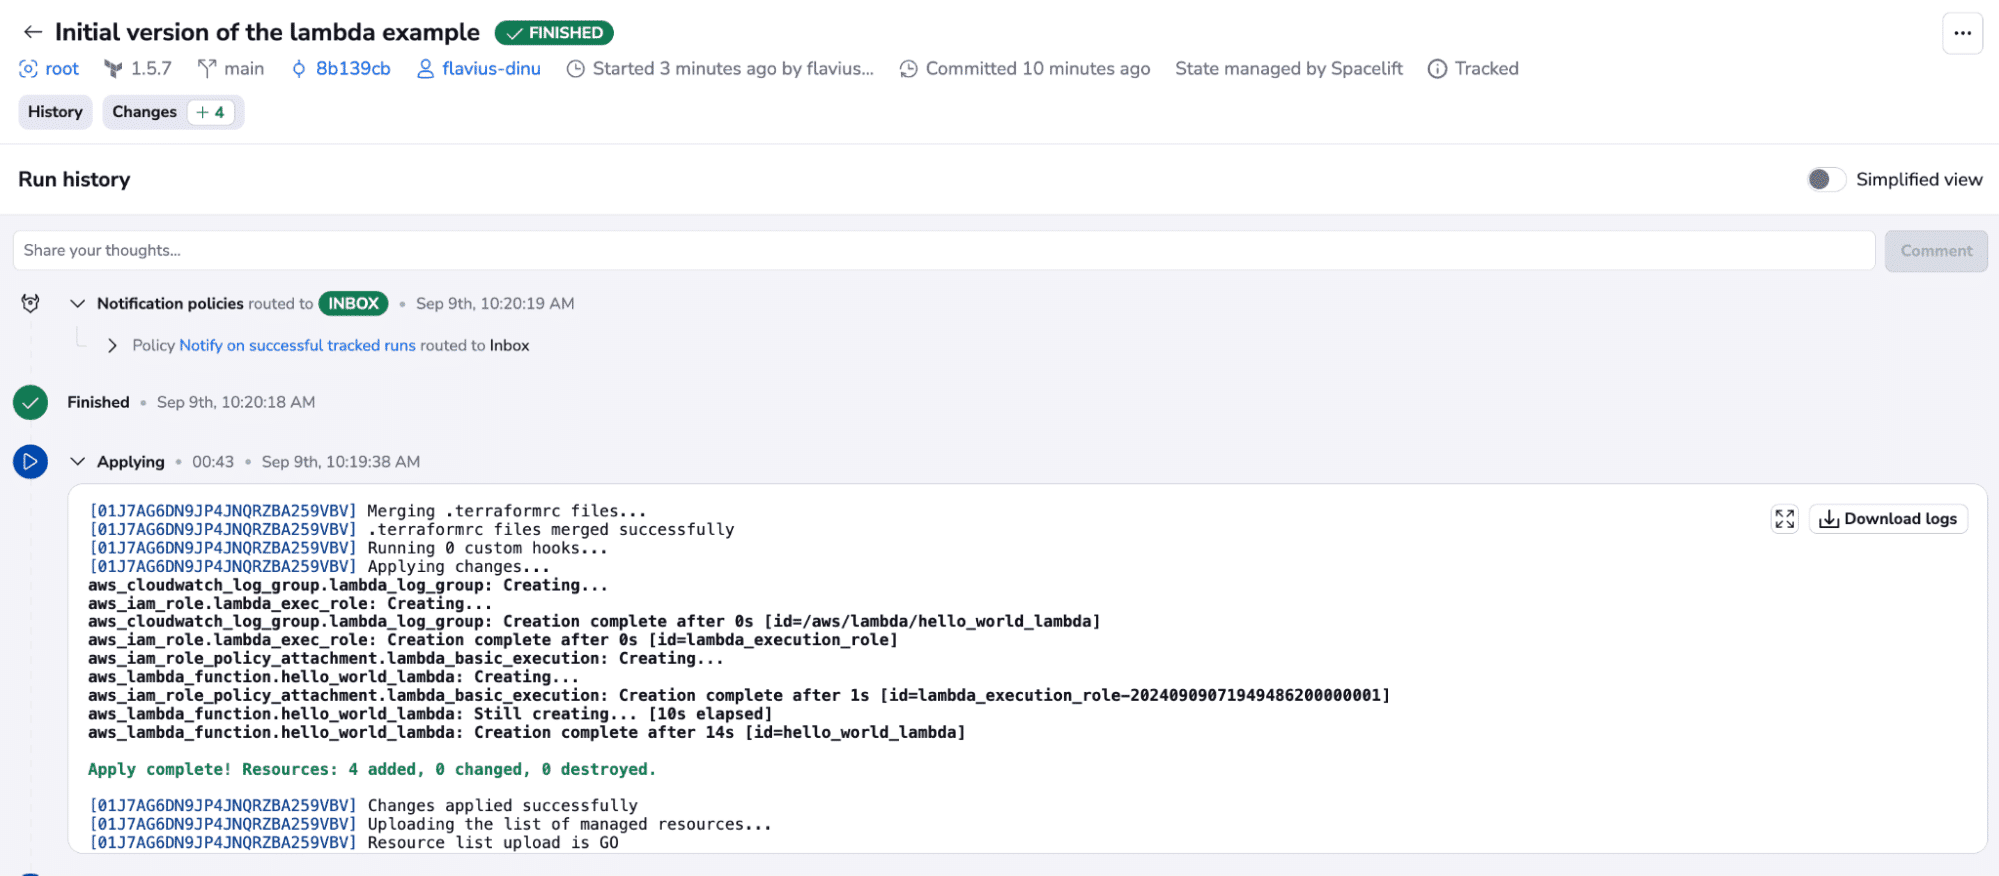The image size is (1999, 876).
Task: Expand logs to fullscreen
Action: (x=1784, y=519)
